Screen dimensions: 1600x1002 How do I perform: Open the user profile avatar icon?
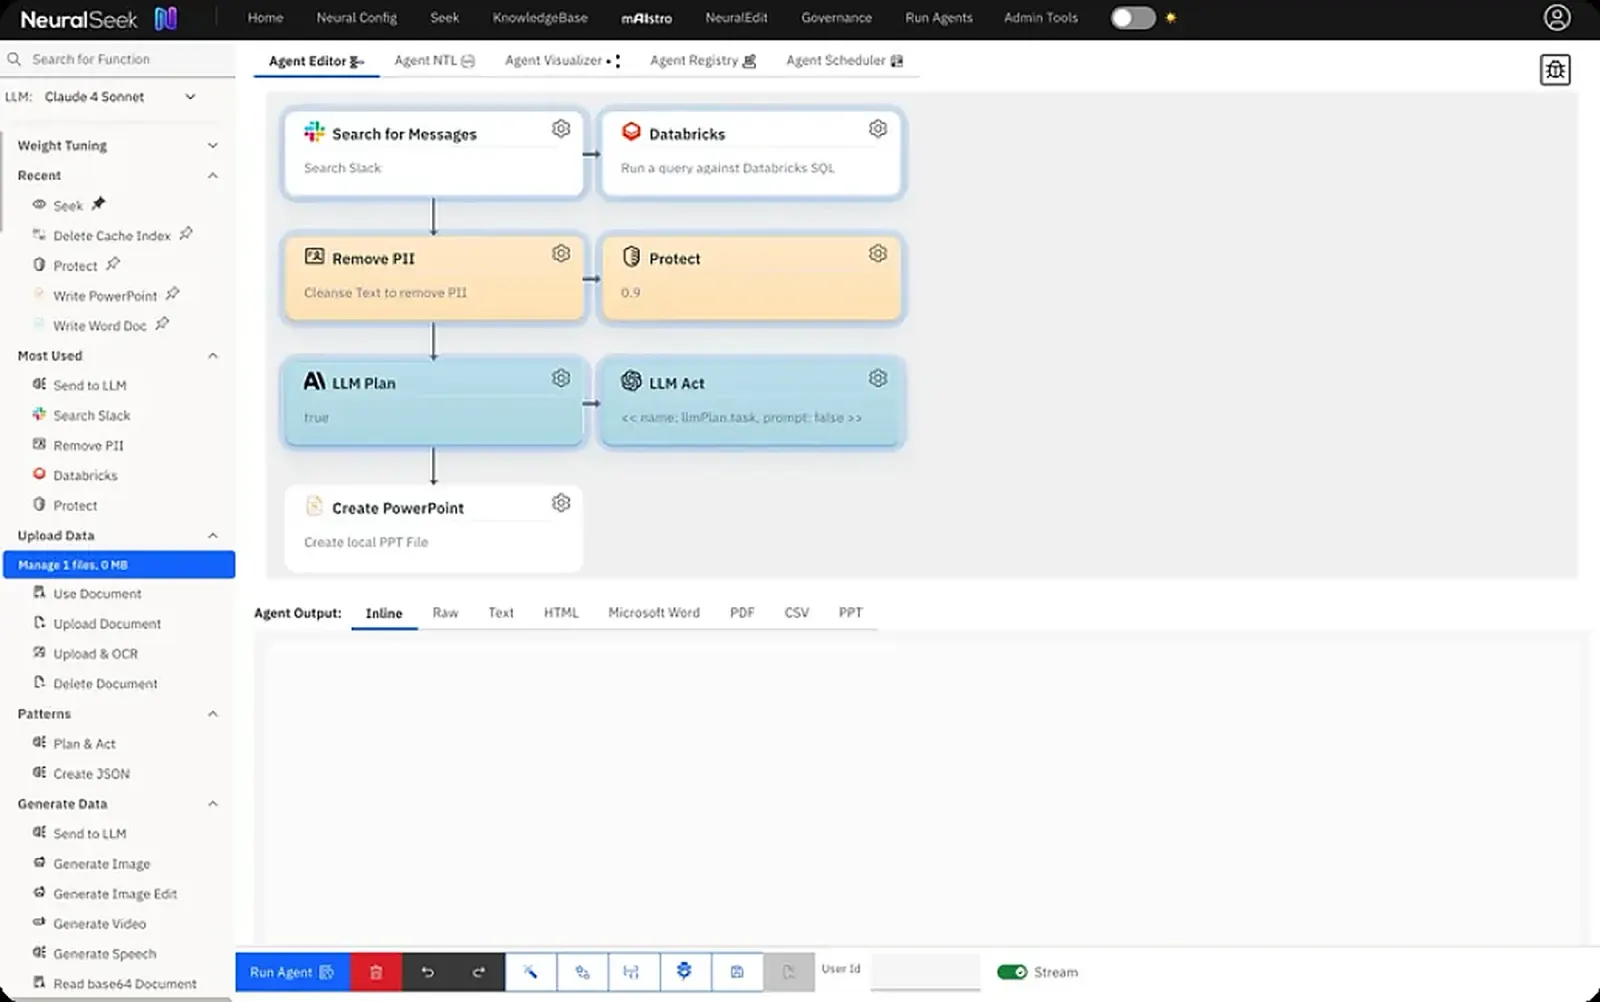(1557, 18)
